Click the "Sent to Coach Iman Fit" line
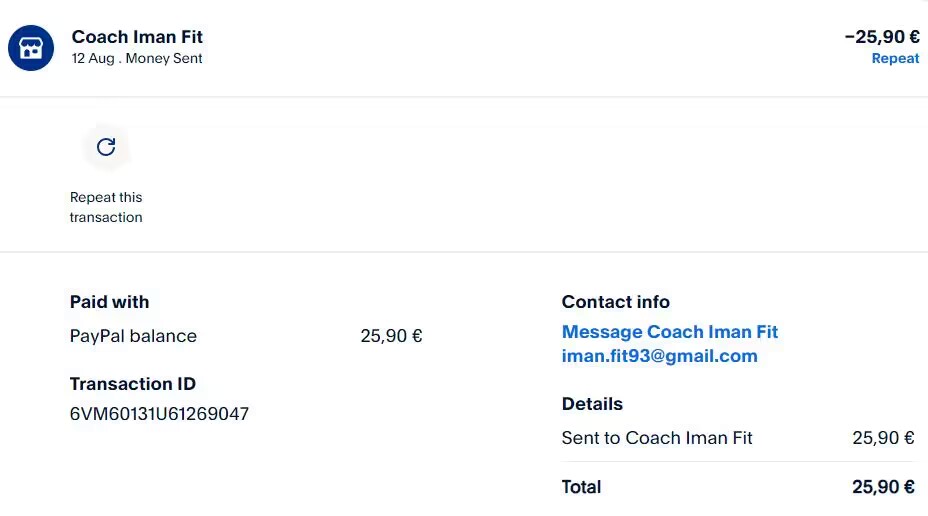The width and height of the screenshot is (928, 516). (657, 438)
